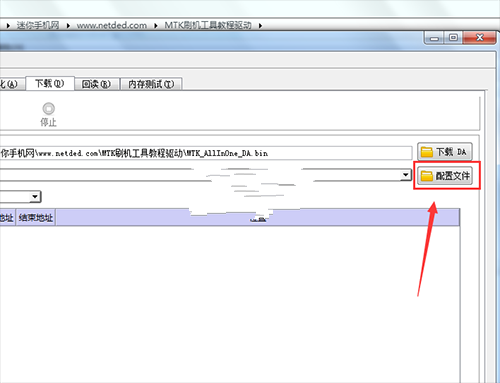Click the 停止 stop icon
Image resolution: width=500 pixels, height=383 pixels.
pyautogui.click(x=49, y=109)
